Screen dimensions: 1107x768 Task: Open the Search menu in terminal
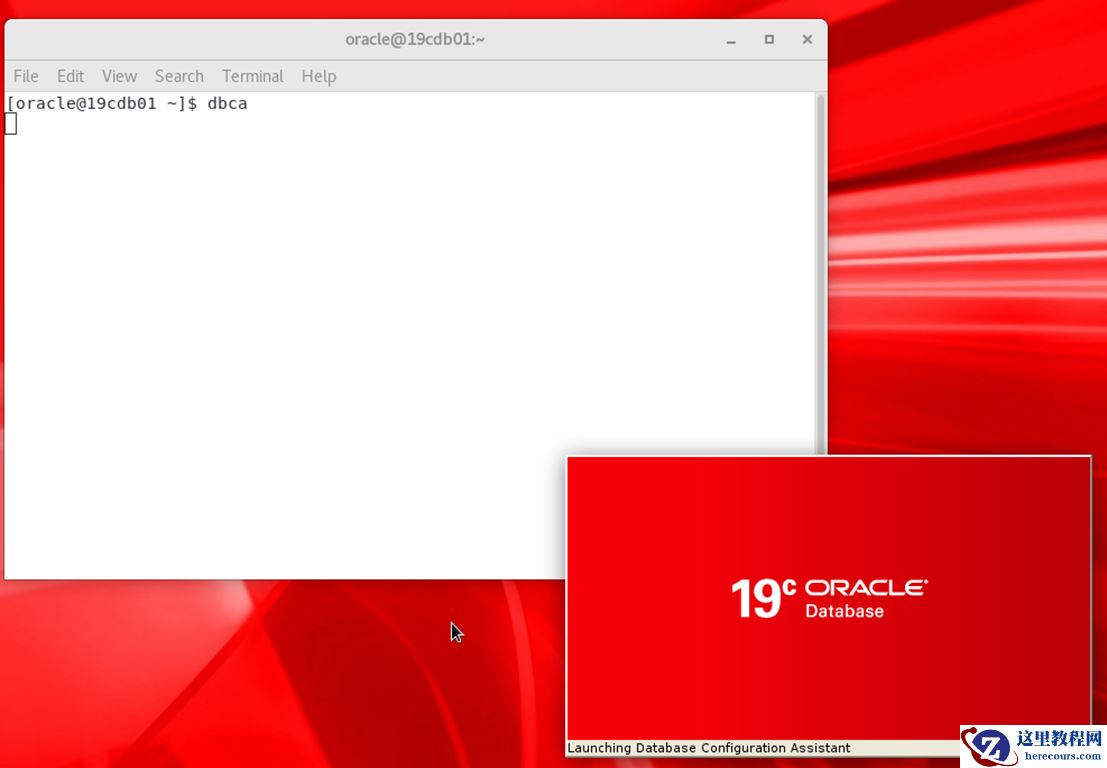(x=179, y=76)
